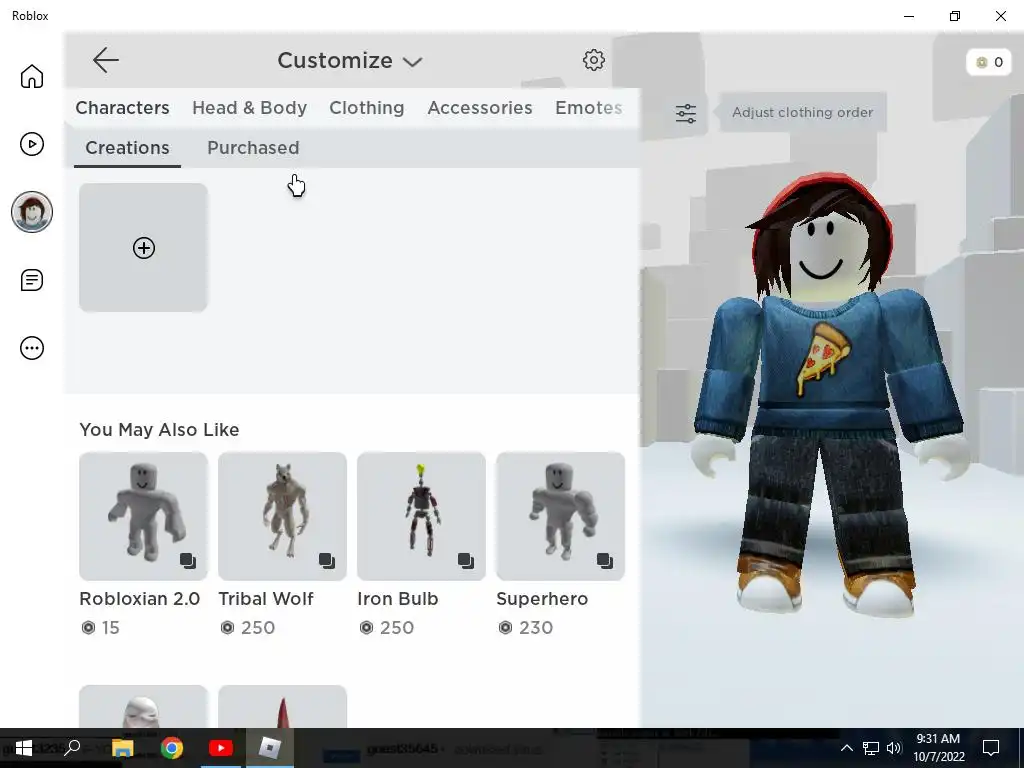1024x768 pixels.
Task: Click the adjust clothing order sliders icon
Action: coord(686,114)
